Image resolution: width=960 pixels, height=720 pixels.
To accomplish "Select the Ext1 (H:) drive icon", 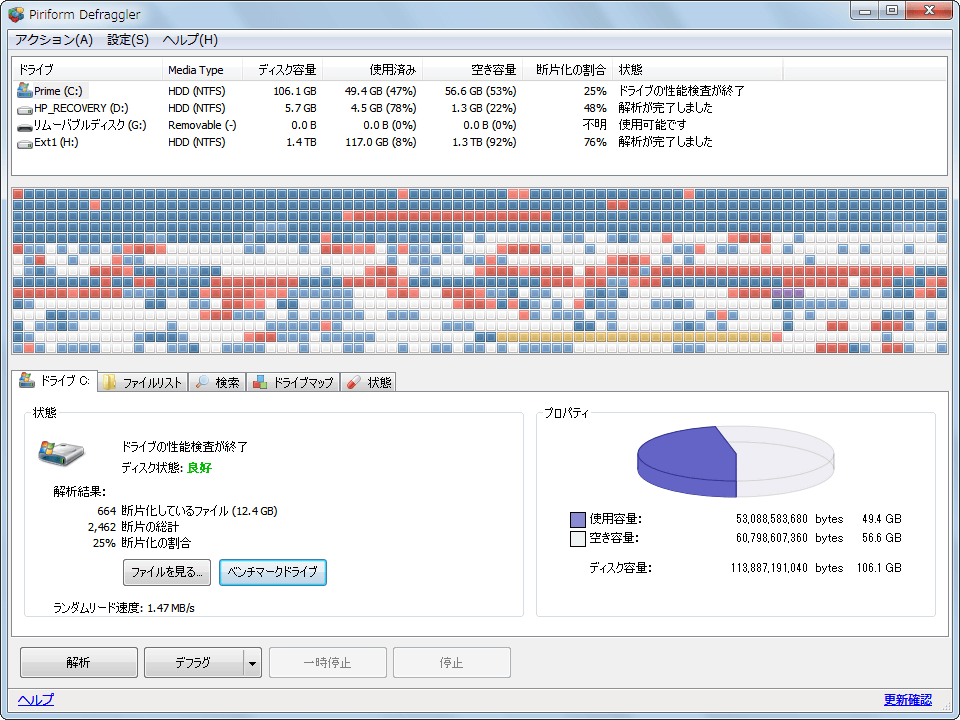I will (x=24, y=143).
